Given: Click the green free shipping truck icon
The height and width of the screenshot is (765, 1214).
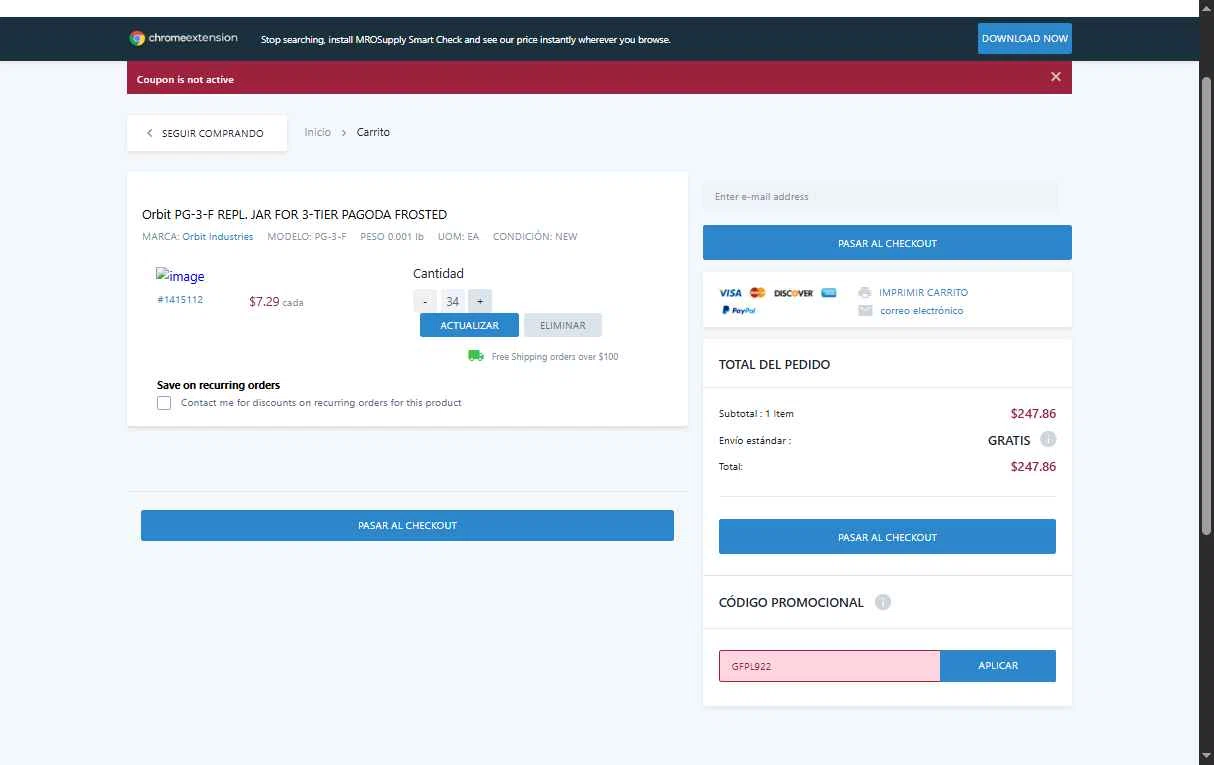Looking at the screenshot, I should [476, 355].
